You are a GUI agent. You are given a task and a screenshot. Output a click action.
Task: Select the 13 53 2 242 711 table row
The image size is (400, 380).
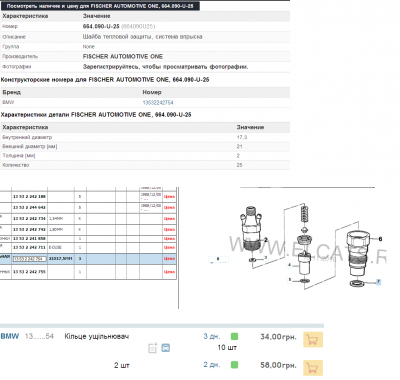[88, 247]
